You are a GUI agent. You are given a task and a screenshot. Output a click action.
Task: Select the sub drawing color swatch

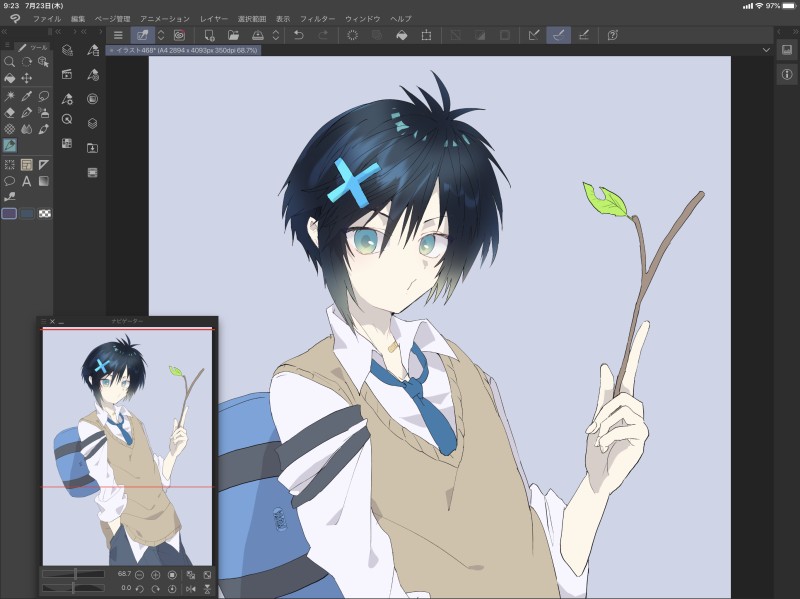coord(27,213)
